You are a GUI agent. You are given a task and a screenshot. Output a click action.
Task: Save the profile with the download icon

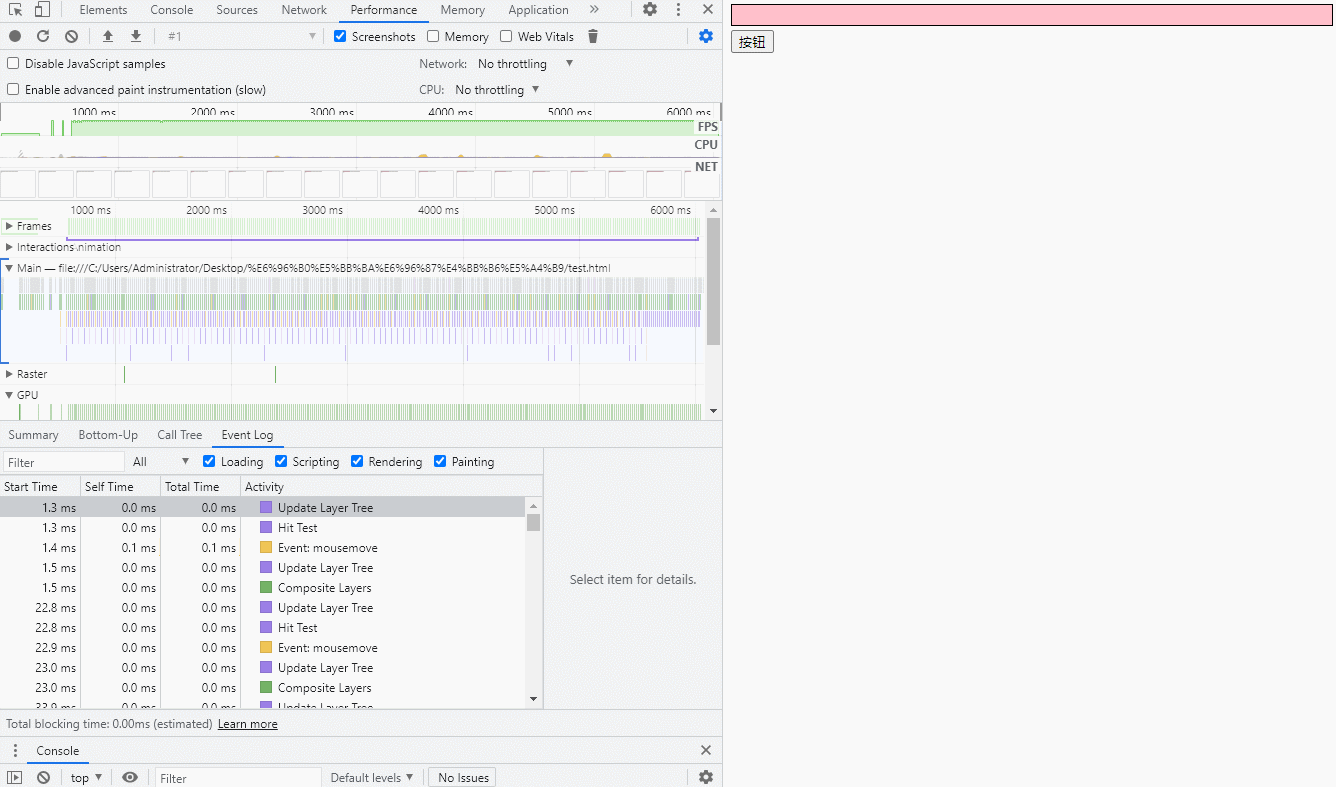(136, 36)
